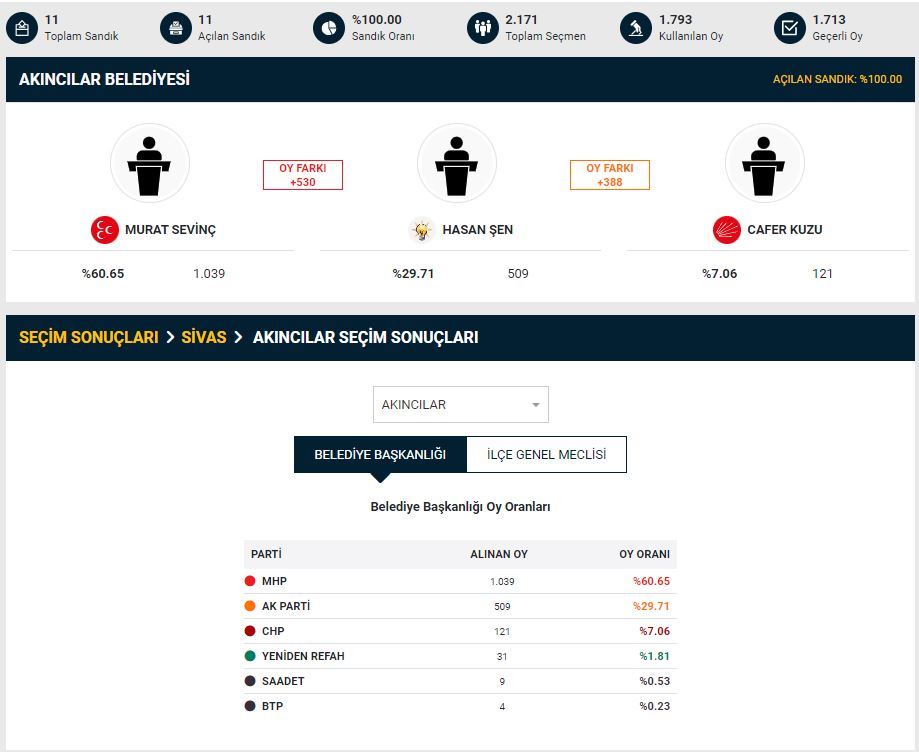Click the MHP party logo beside Murat Sevinç
Screen dimensions: 919x752
(x=105, y=230)
